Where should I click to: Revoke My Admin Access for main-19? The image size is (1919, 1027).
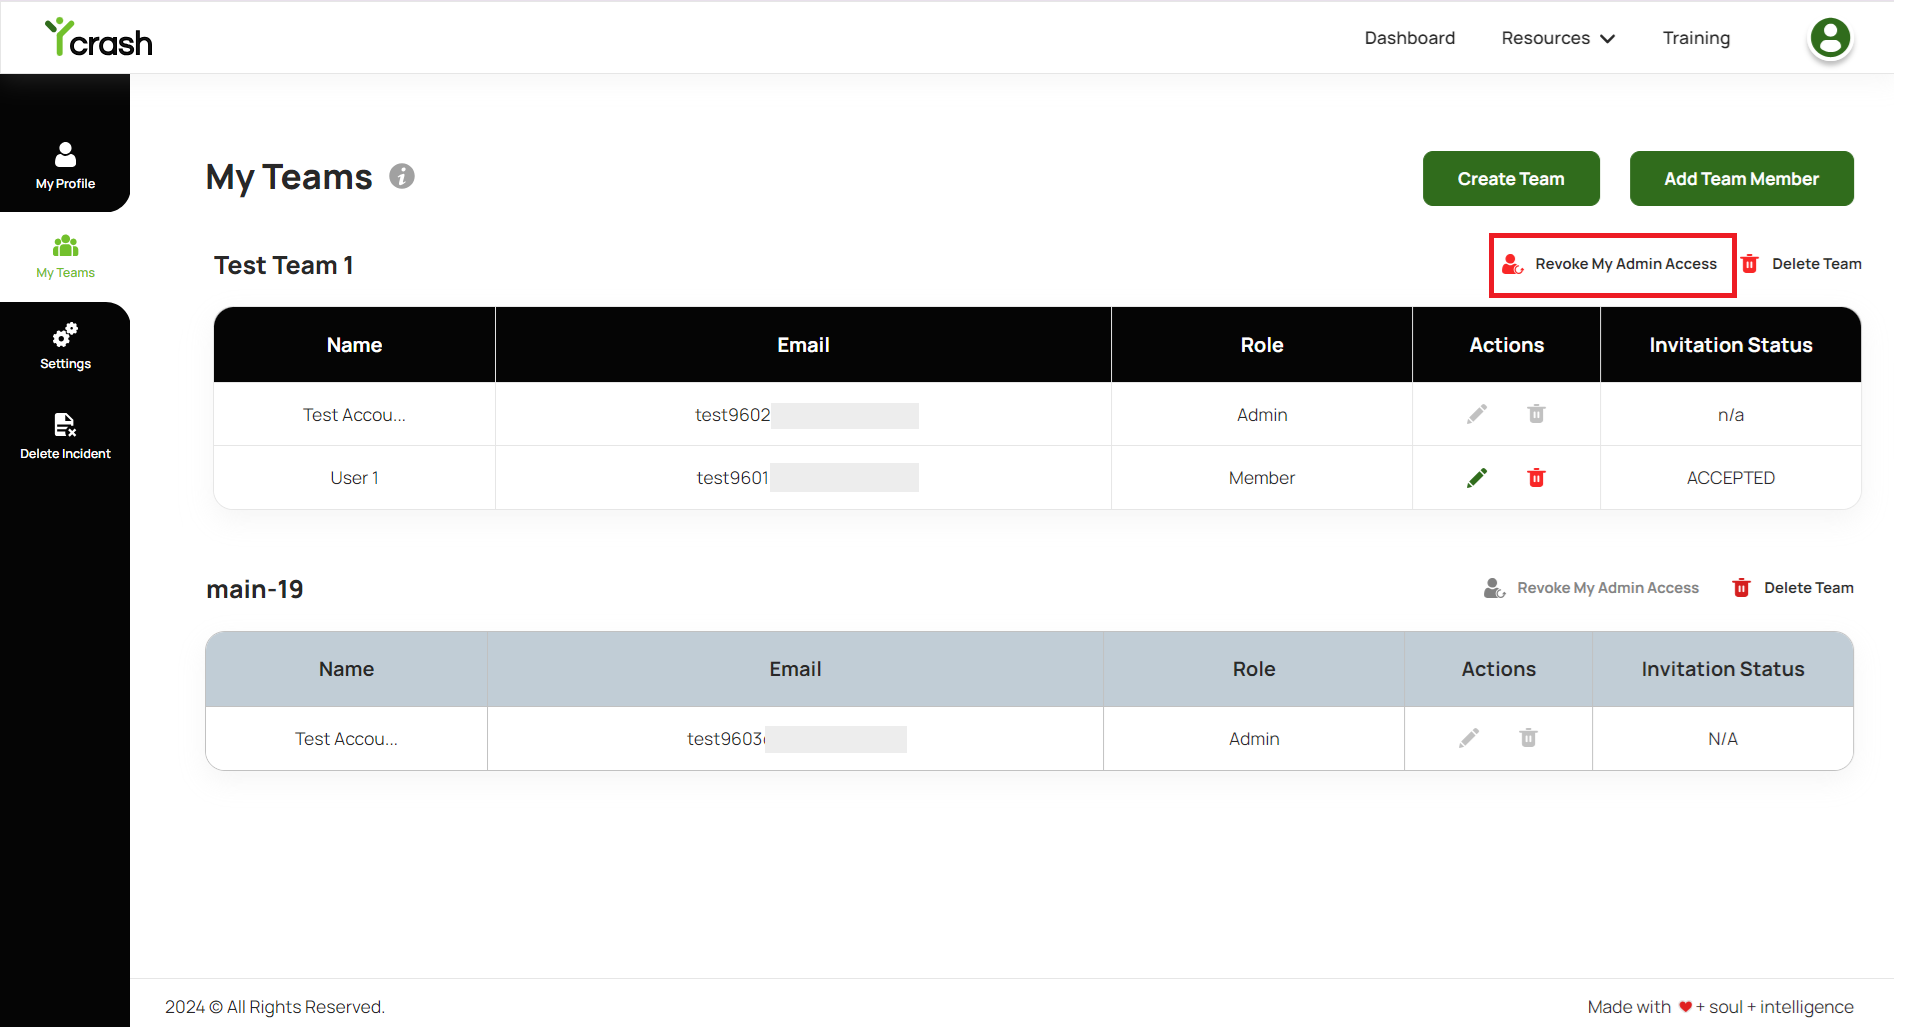[1592, 588]
